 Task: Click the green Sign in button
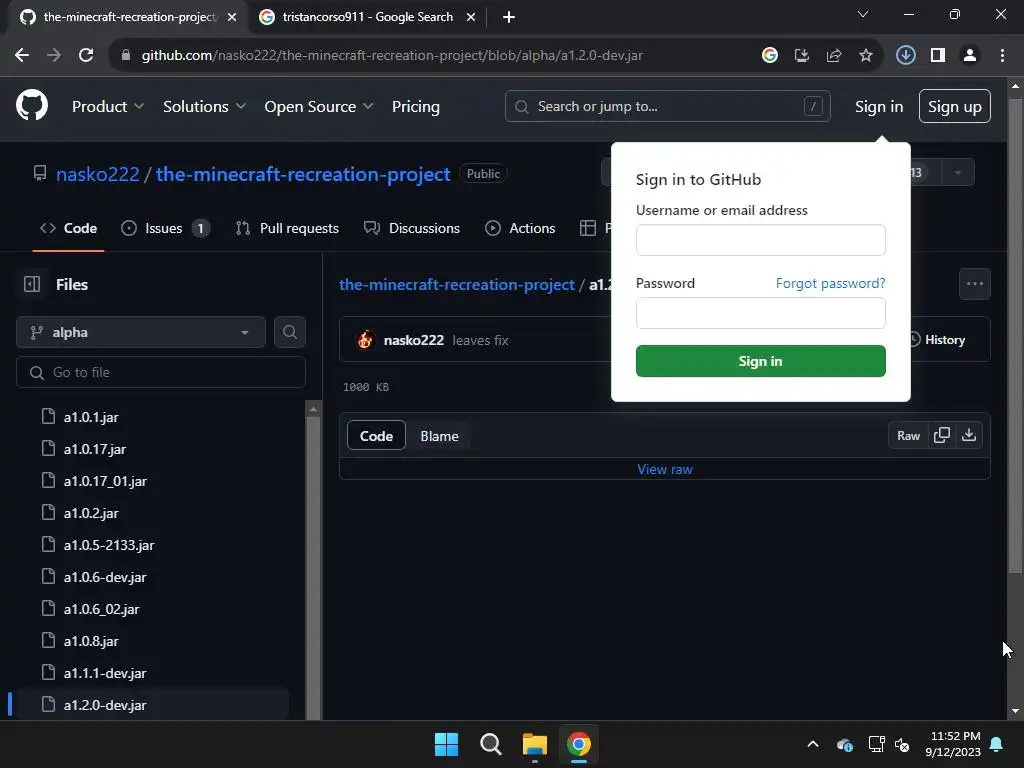(760, 361)
